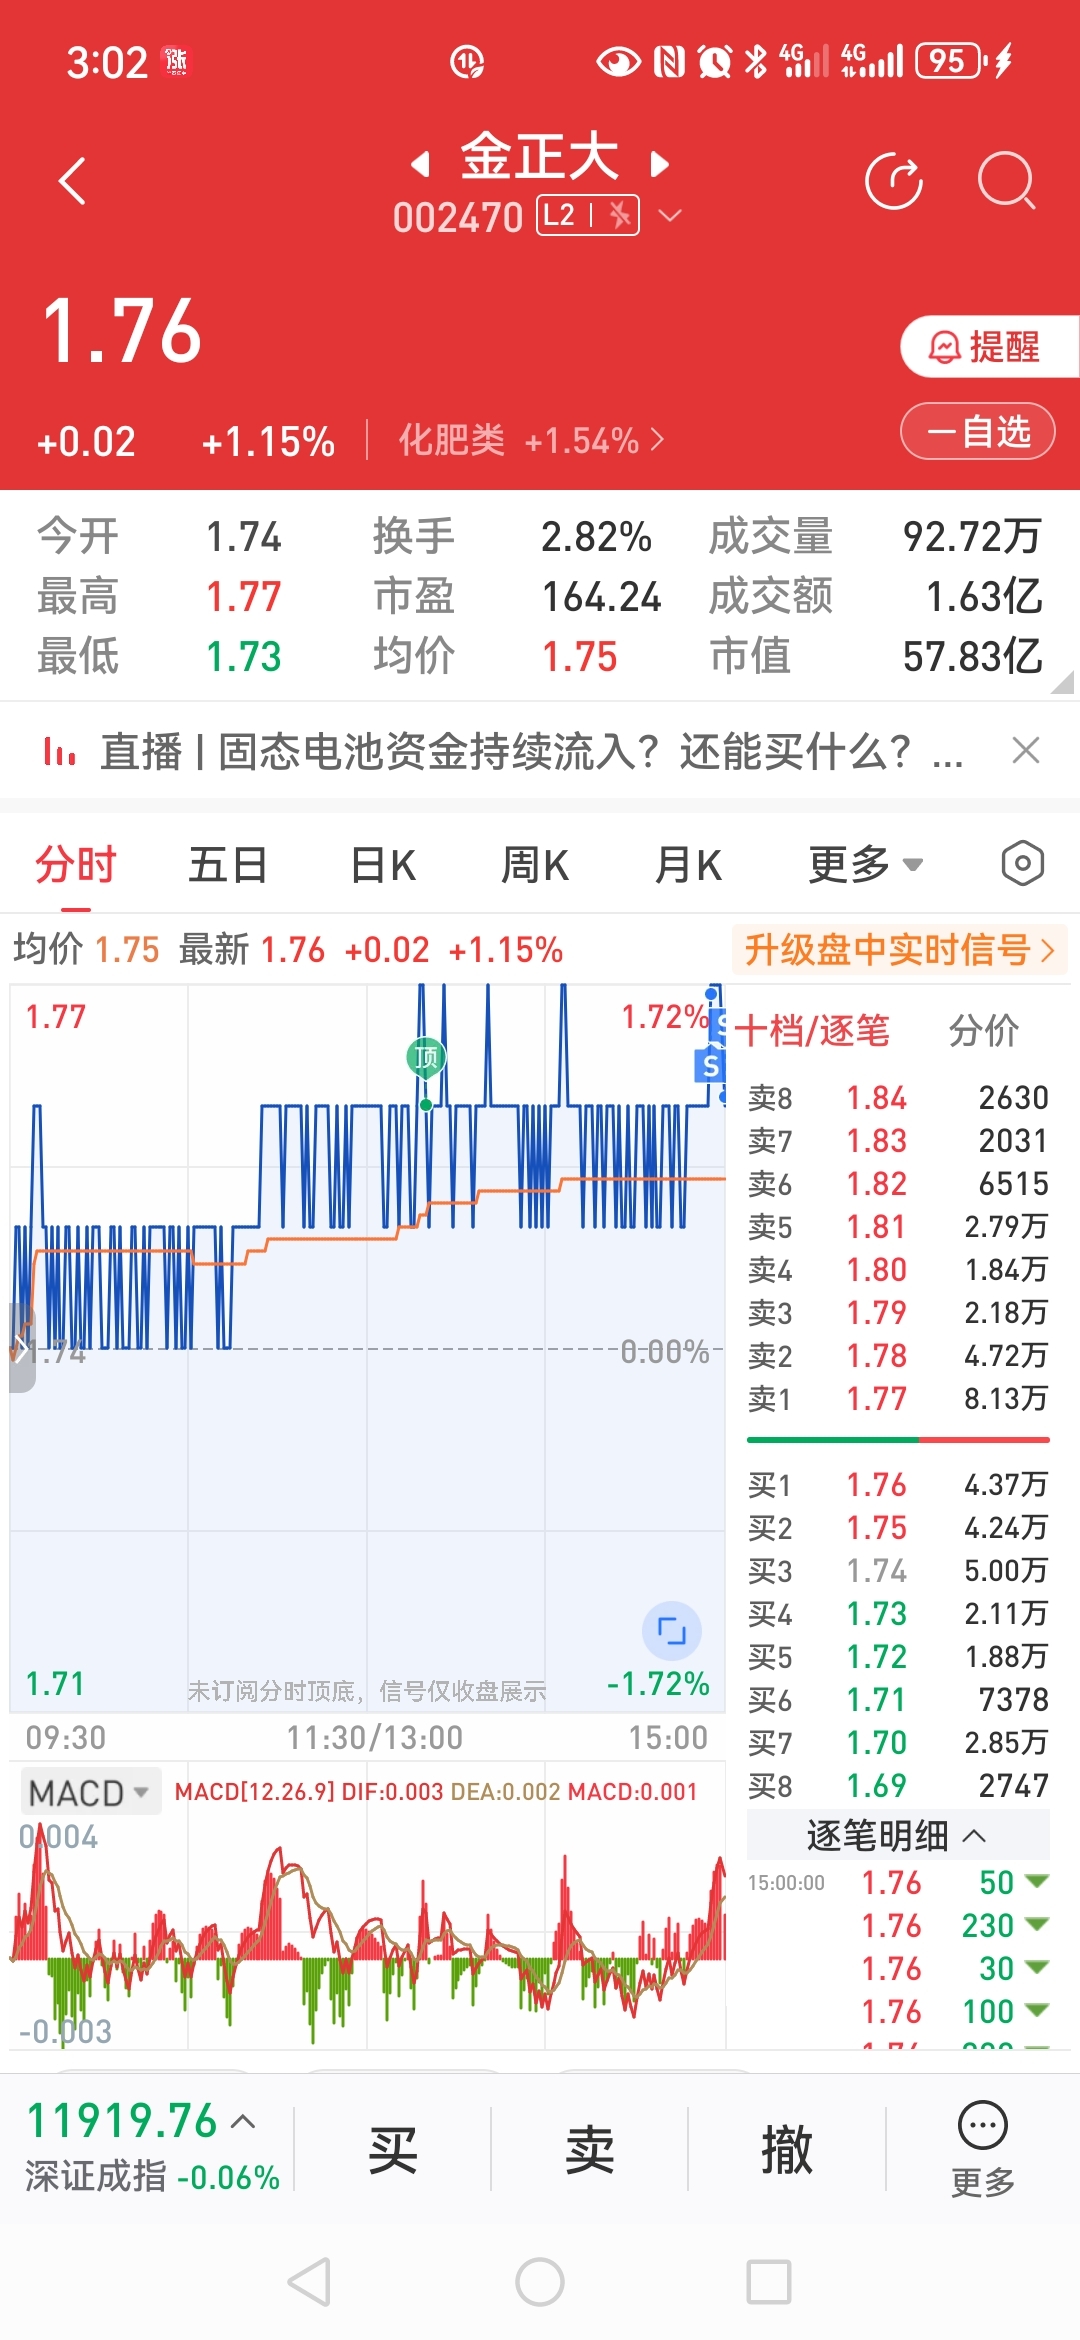1080x2340 pixels.
Task: Select the 买3 1.74 order row
Action: coord(897,1570)
